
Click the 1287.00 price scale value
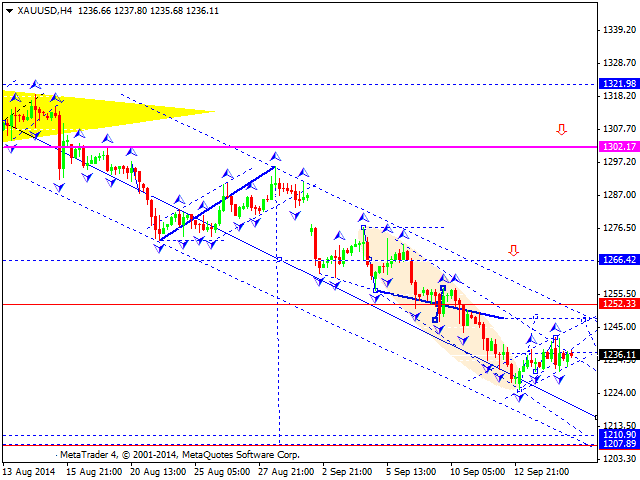[620, 195]
